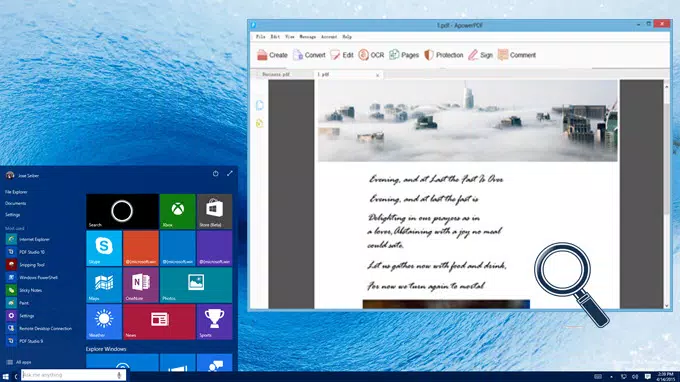Click the blue page thumbnails sidebar icon

(259, 105)
